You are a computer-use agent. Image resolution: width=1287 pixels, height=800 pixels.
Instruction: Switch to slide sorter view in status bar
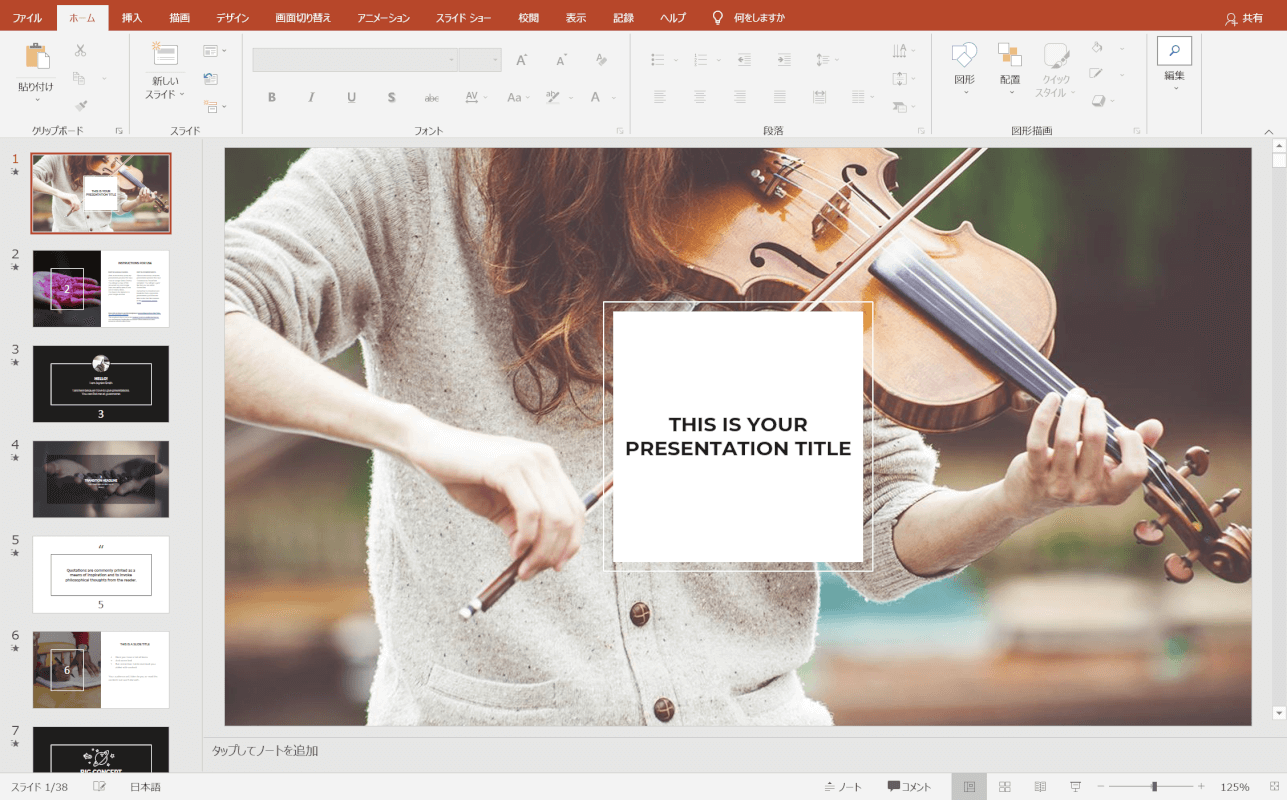point(1005,787)
